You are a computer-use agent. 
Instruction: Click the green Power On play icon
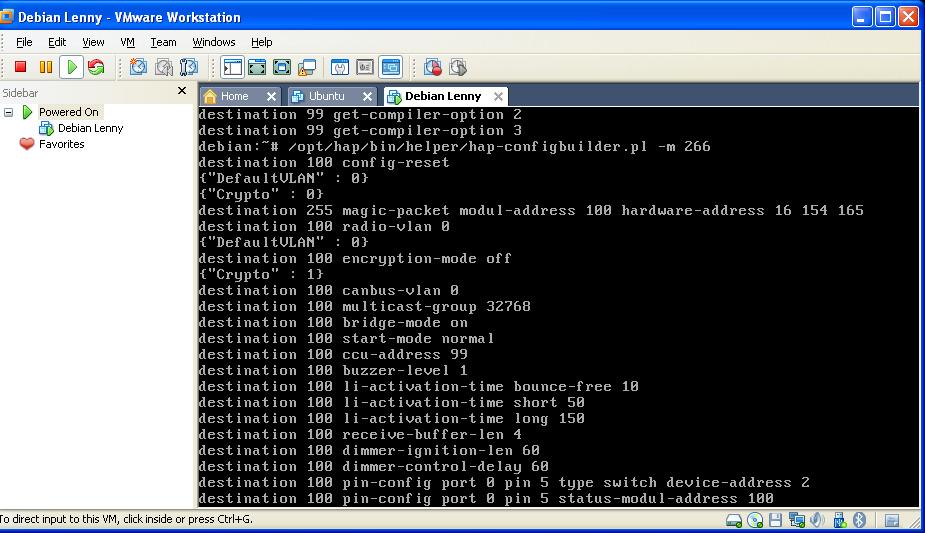click(71, 67)
